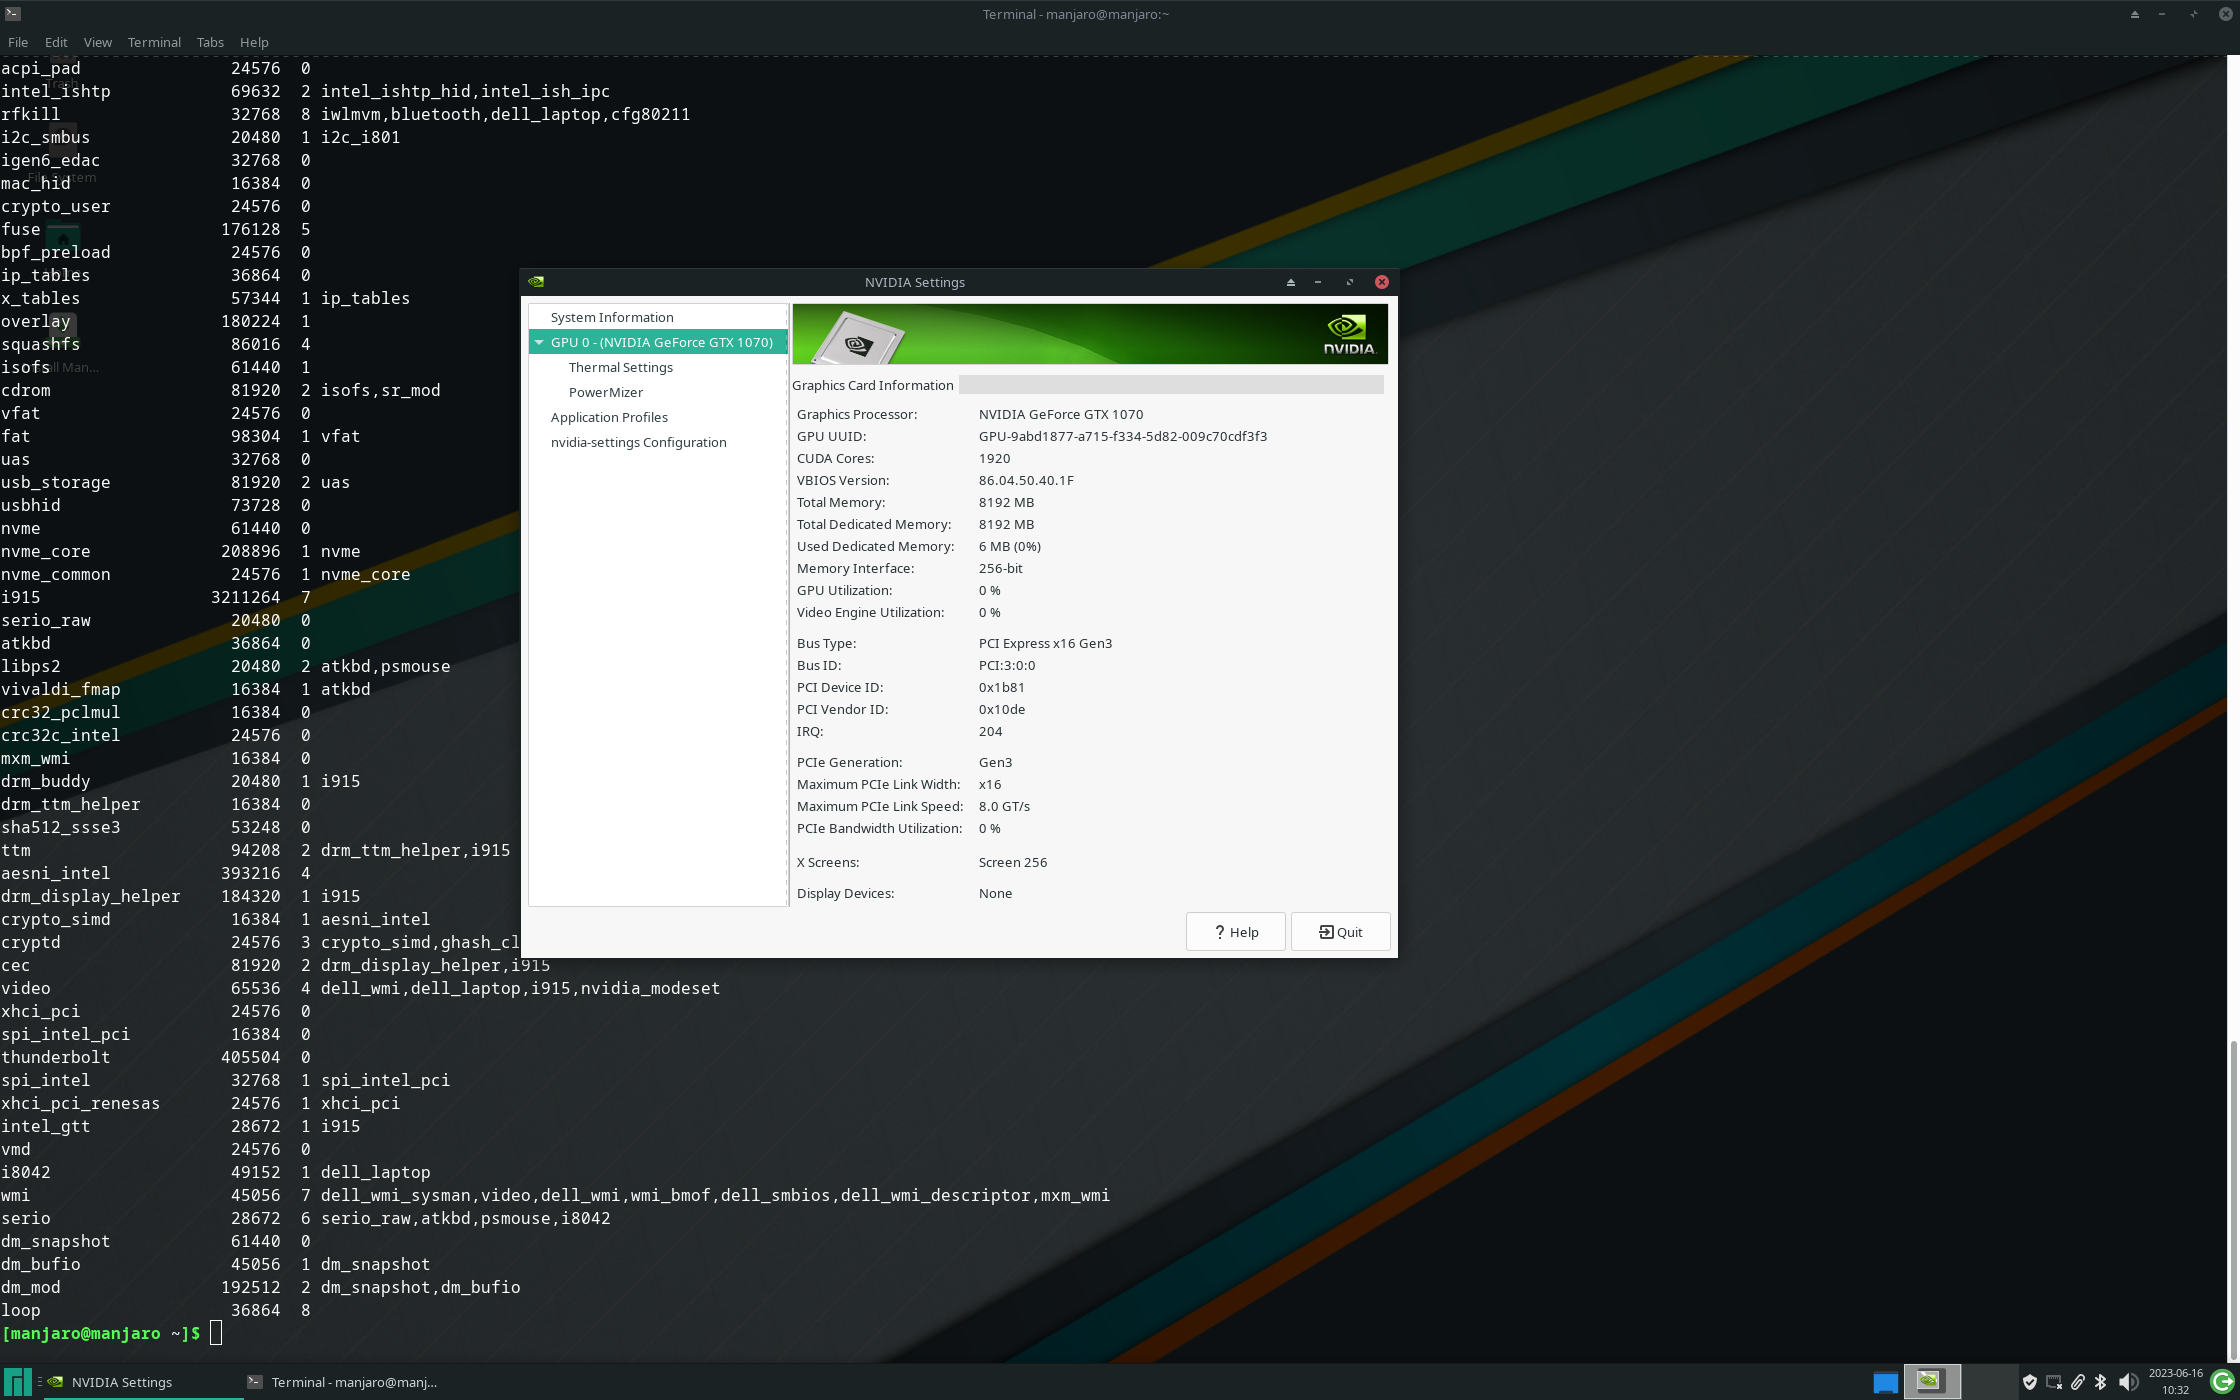Open nvidia-settings Configuration entry
This screenshot has height=1400, width=2240.
click(x=638, y=442)
